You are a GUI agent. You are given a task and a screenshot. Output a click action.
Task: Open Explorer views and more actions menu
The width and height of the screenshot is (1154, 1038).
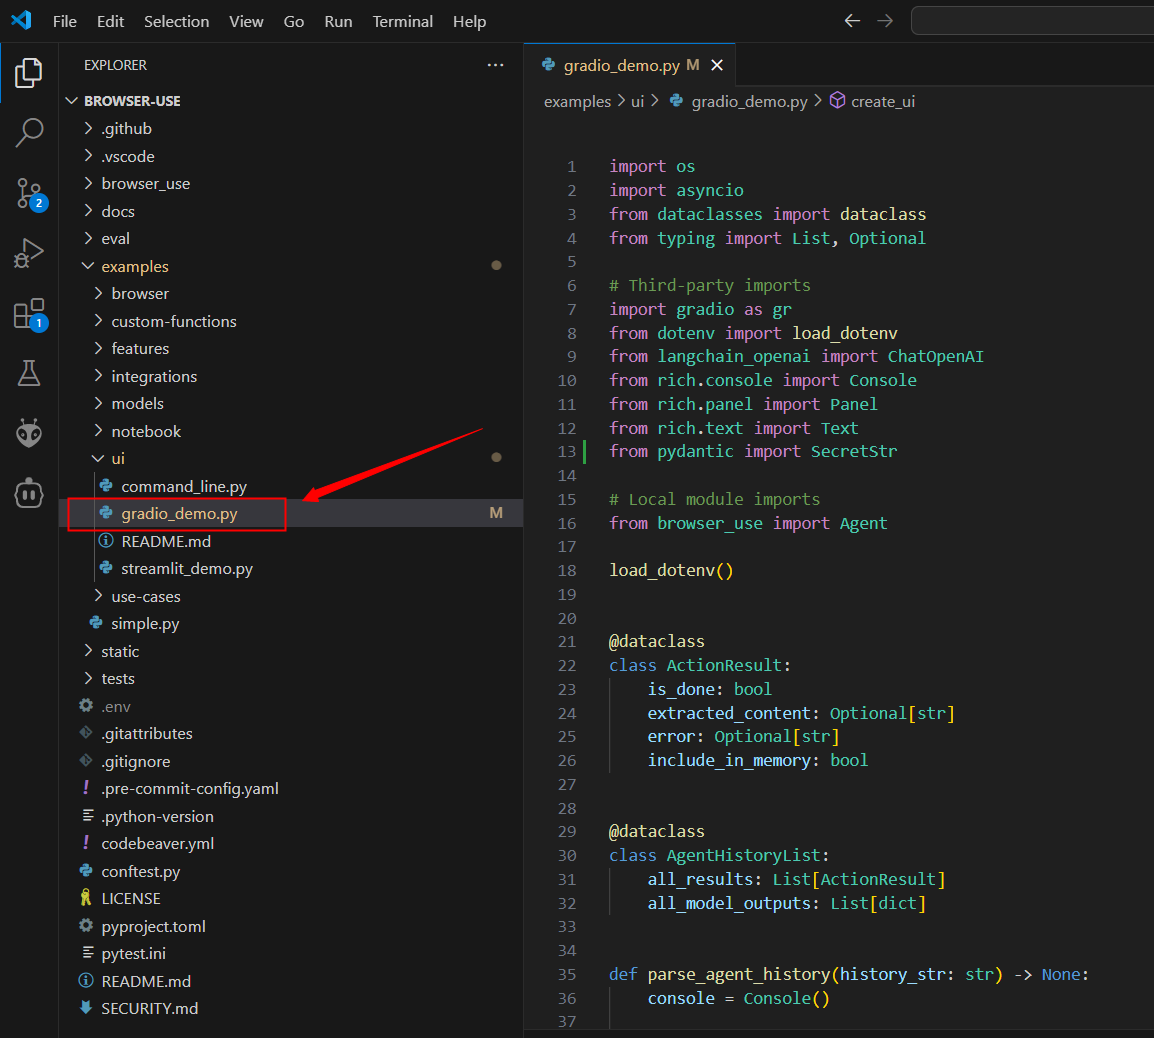(495, 65)
